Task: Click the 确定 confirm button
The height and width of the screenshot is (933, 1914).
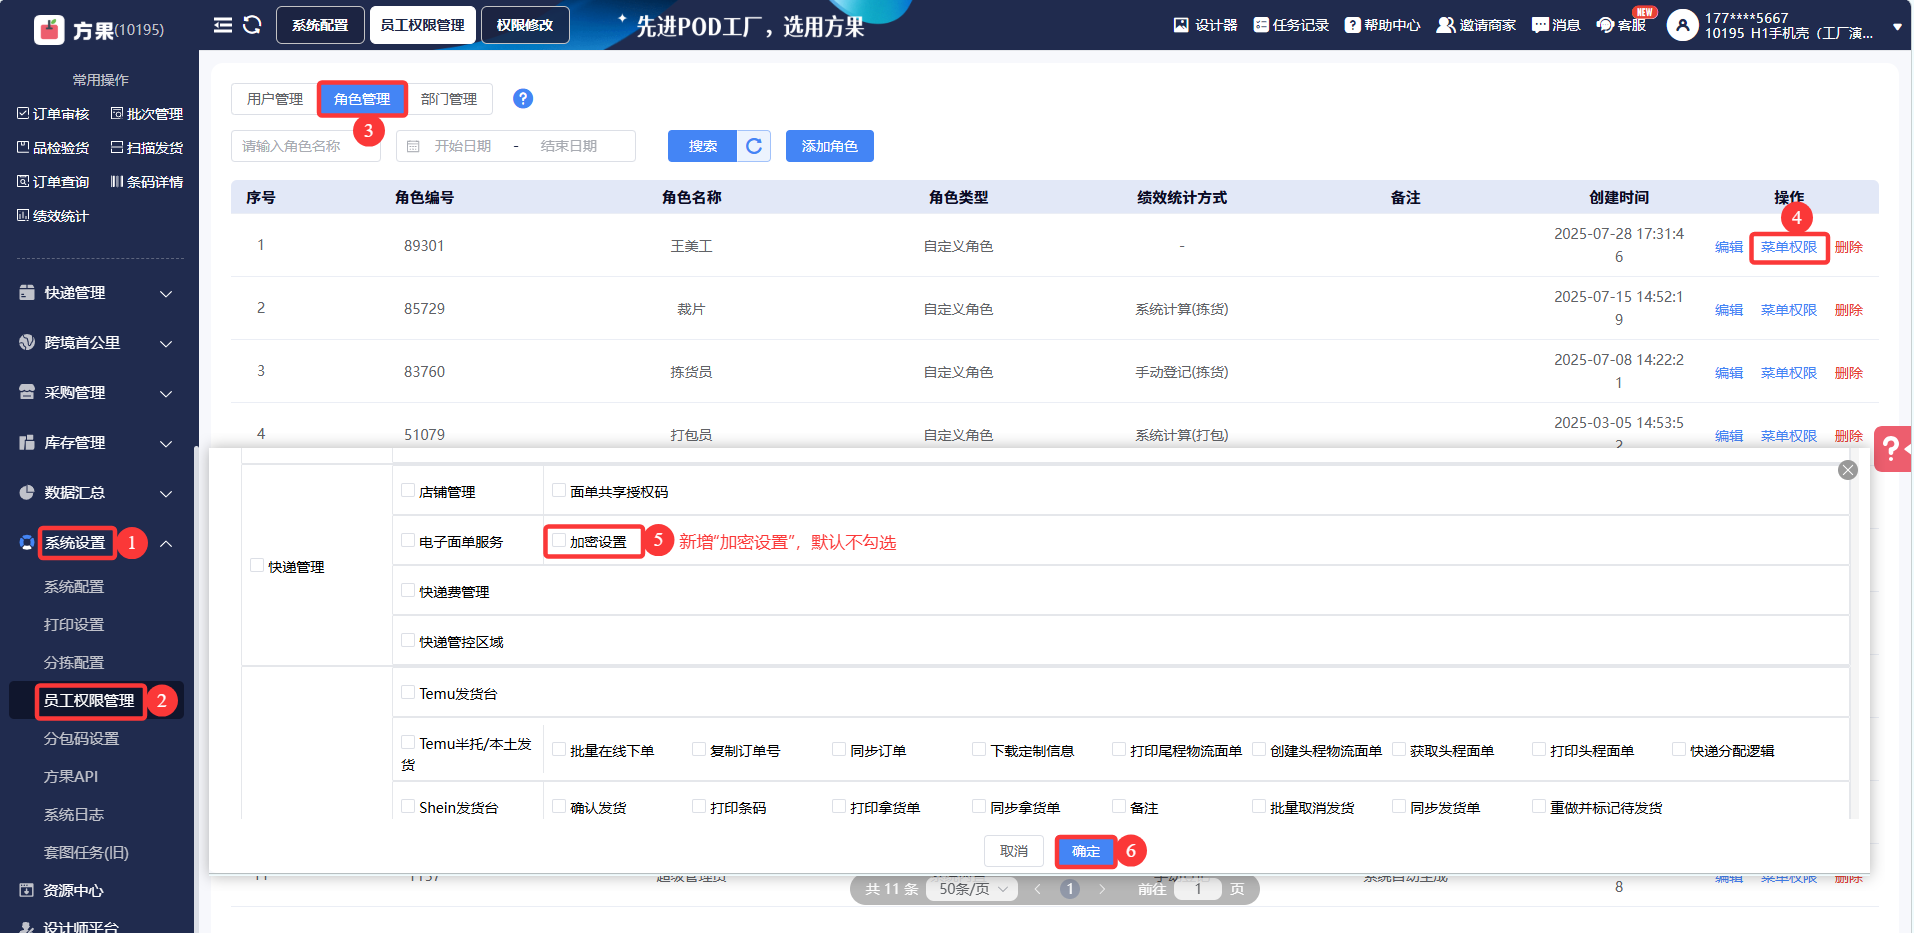Action: pyautogui.click(x=1085, y=851)
